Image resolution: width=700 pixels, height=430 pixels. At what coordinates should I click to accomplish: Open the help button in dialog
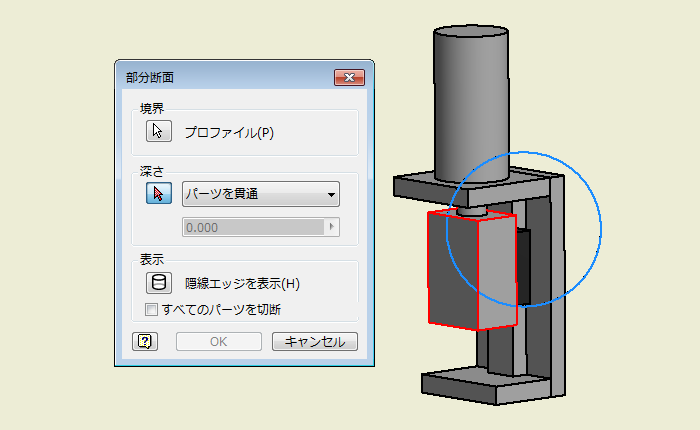[145, 342]
